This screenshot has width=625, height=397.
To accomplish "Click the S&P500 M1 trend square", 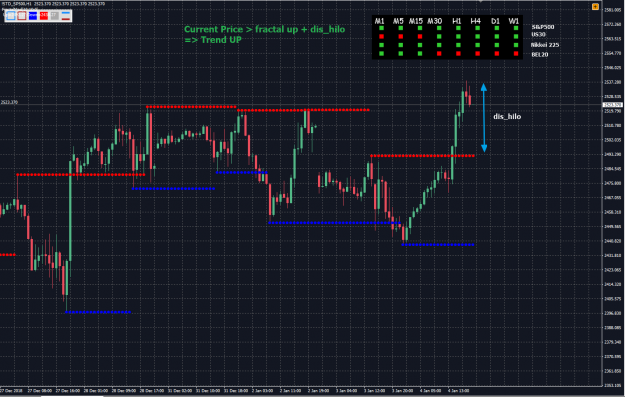I will (x=381, y=28).
